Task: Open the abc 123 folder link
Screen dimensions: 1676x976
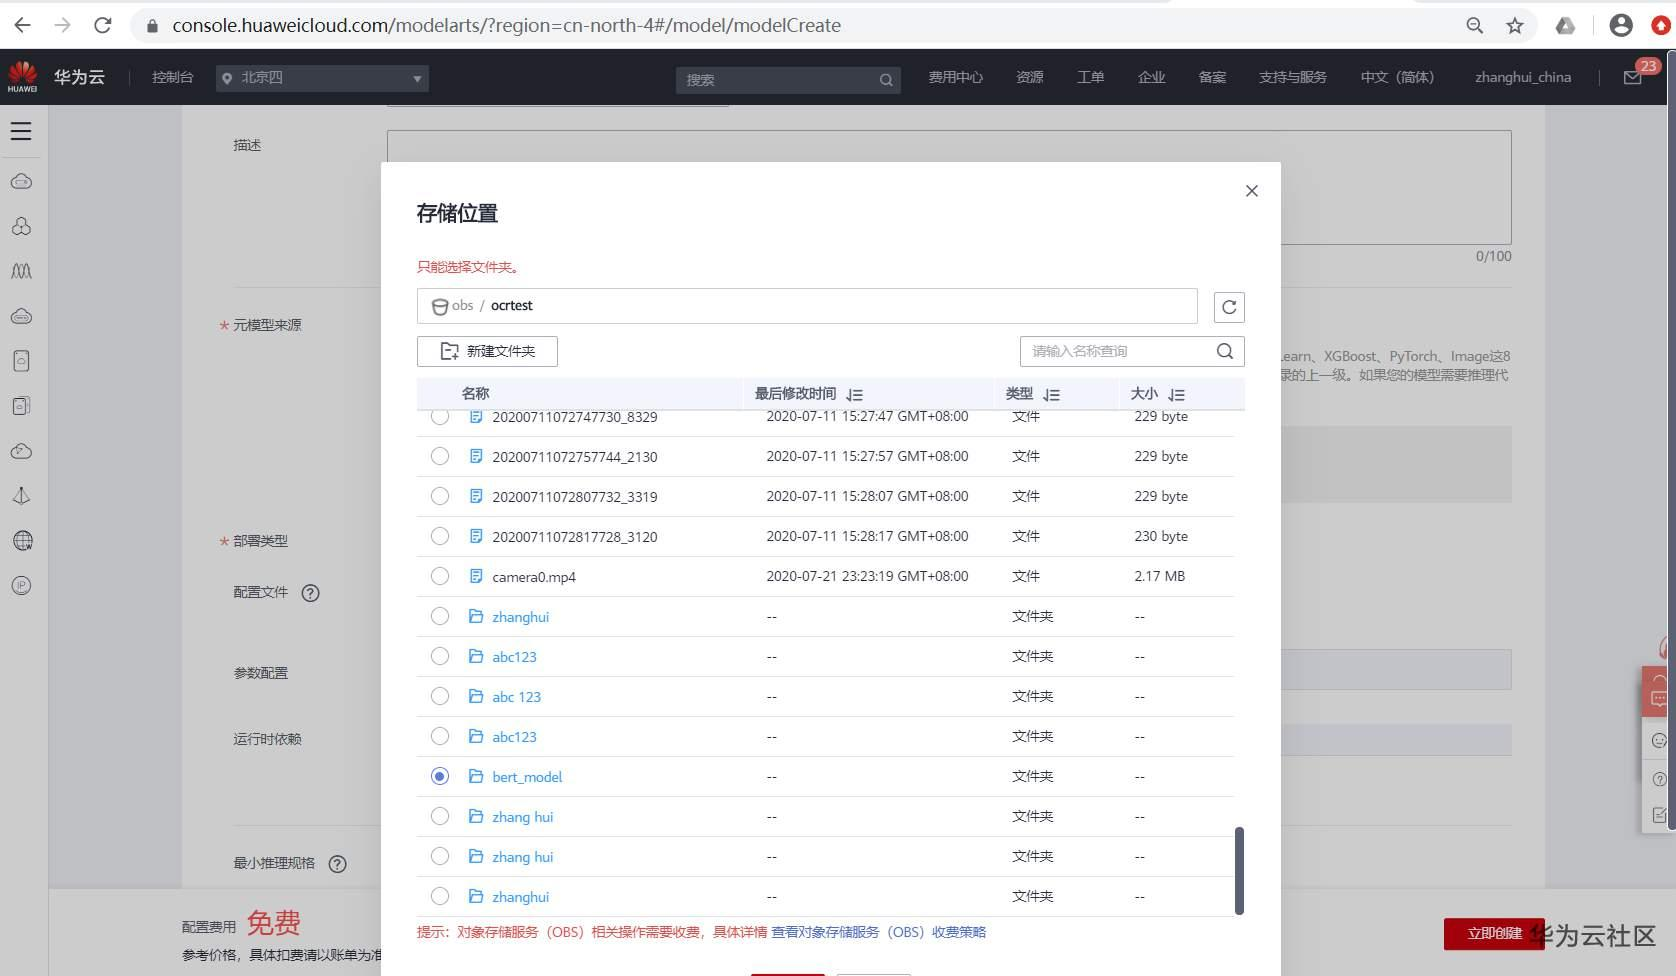Action: [x=516, y=697]
